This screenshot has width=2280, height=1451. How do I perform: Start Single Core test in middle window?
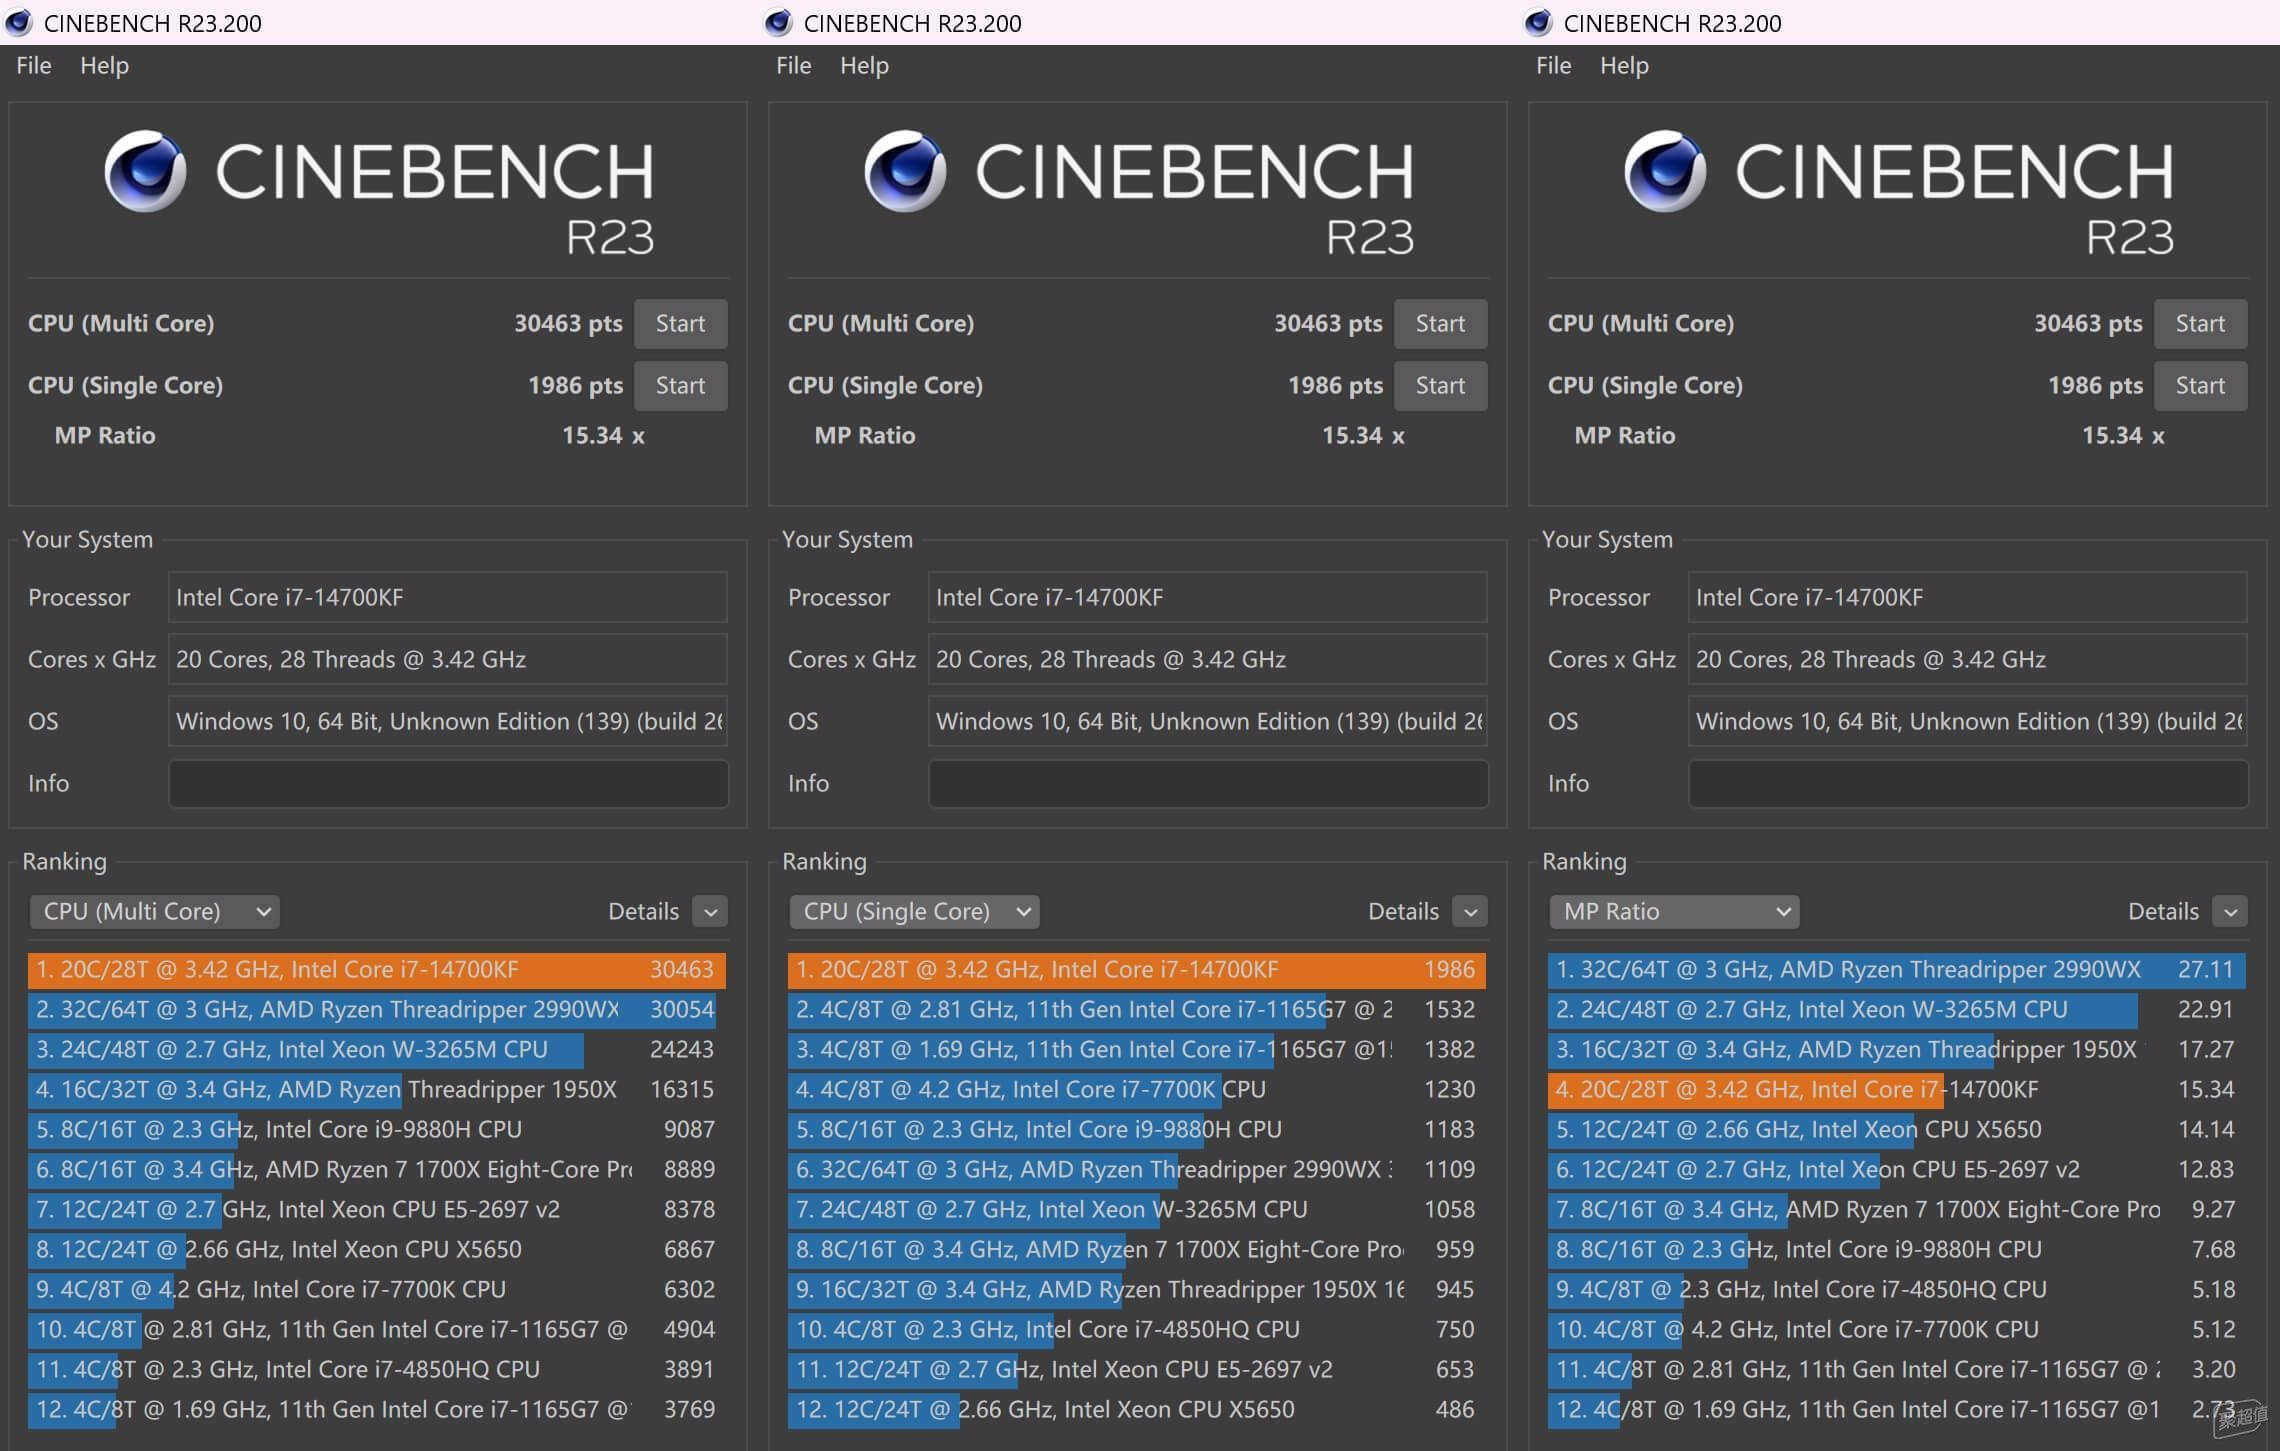[x=1440, y=385]
